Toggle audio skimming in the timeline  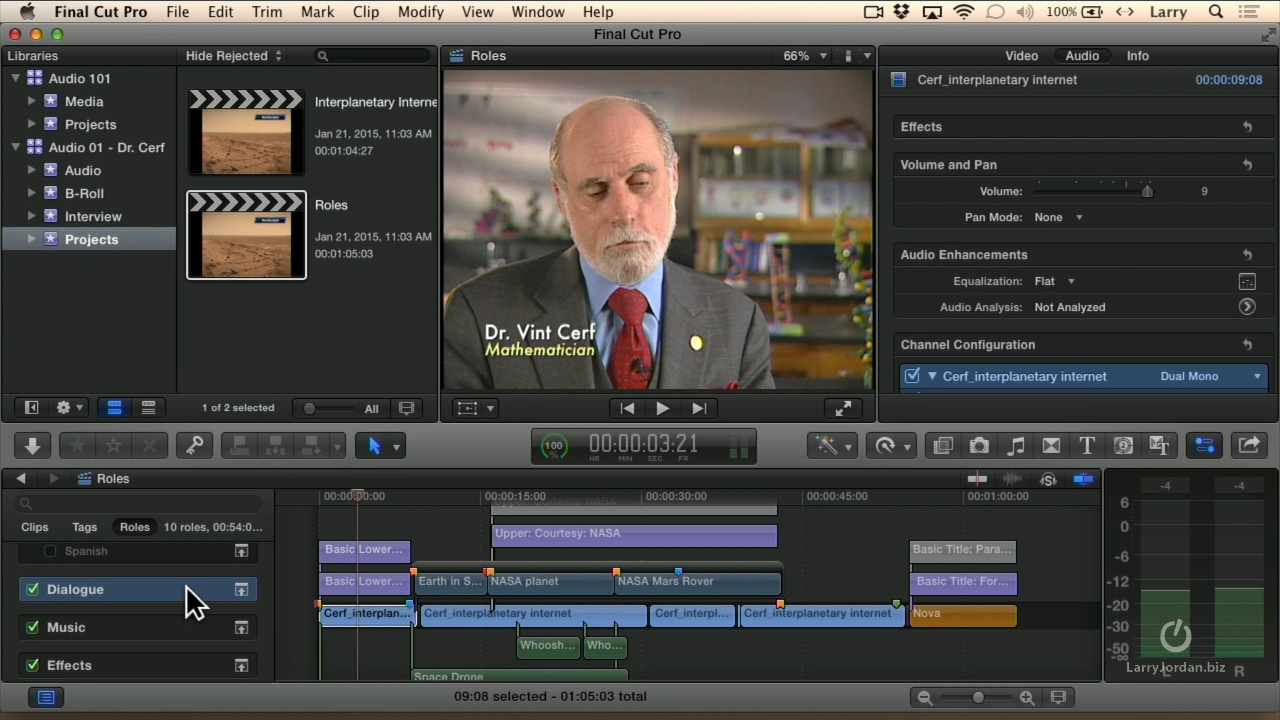(x=1013, y=479)
